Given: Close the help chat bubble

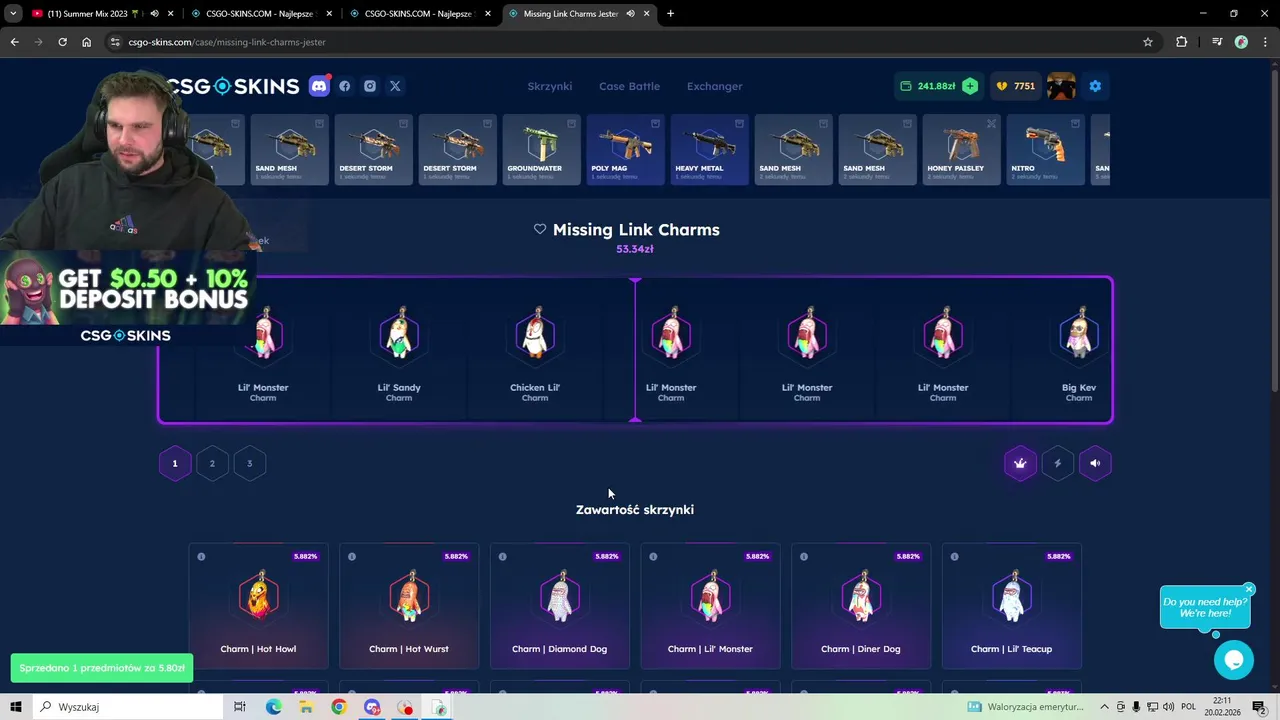Looking at the screenshot, I should pyautogui.click(x=1249, y=589).
